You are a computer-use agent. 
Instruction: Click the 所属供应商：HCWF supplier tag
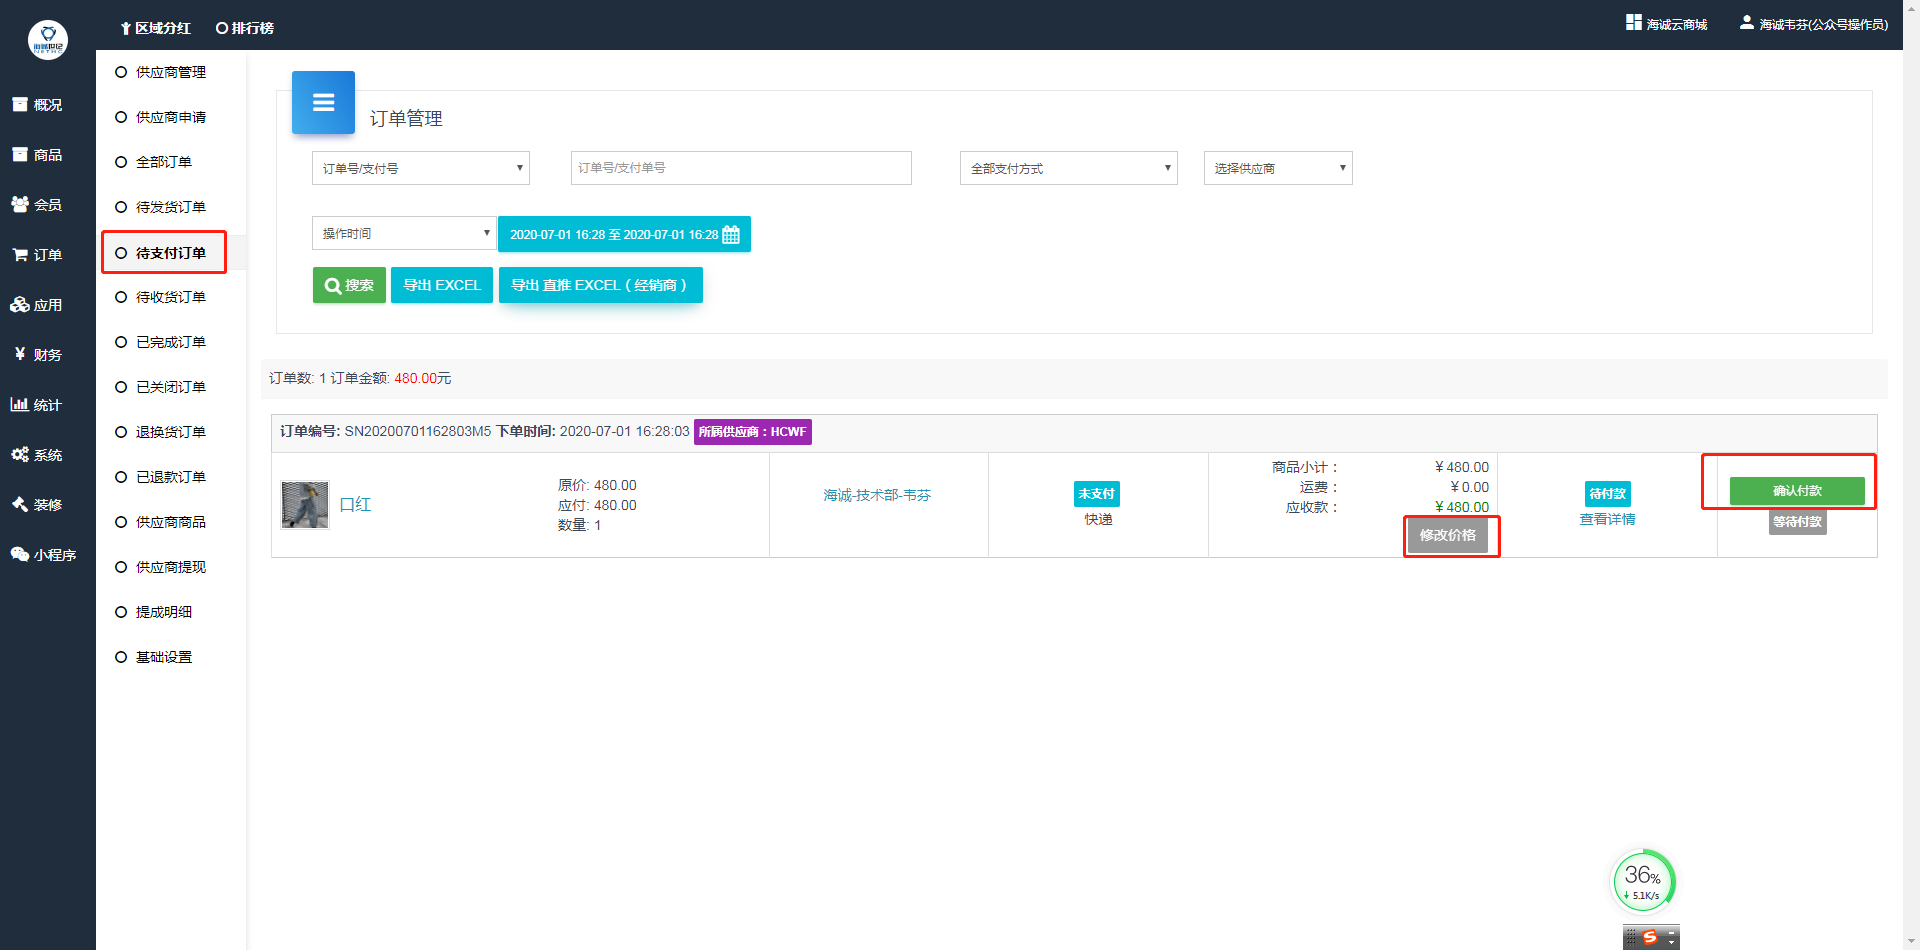pos(753,432)
